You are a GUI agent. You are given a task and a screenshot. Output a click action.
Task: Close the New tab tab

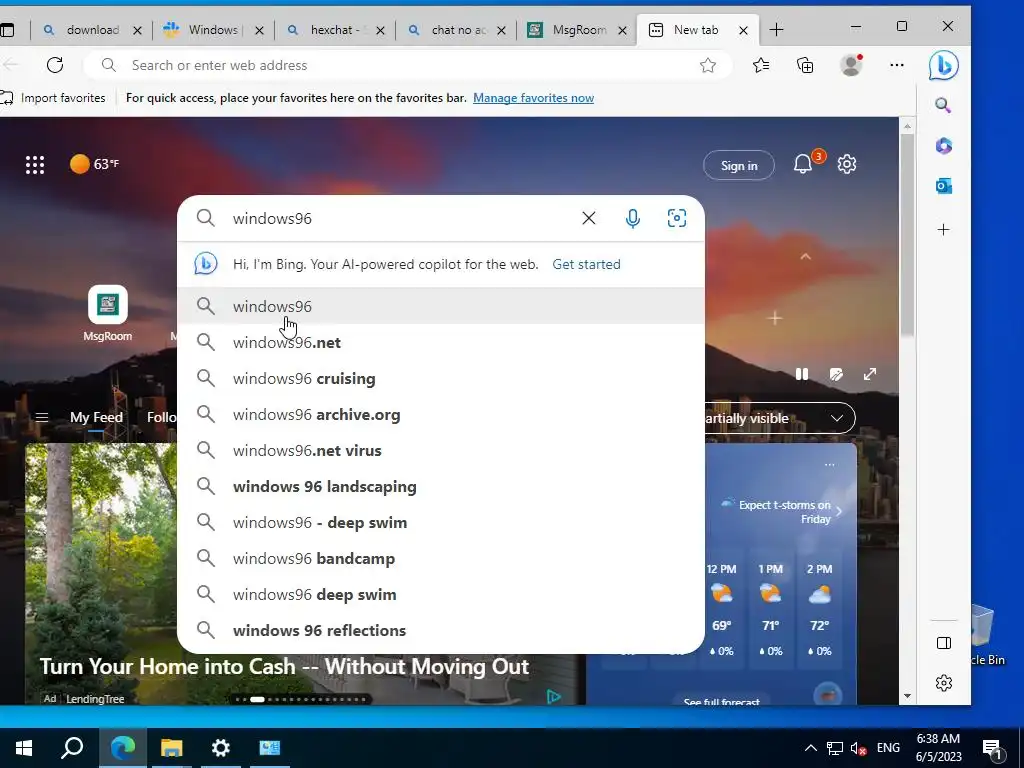tap(743, 30)
